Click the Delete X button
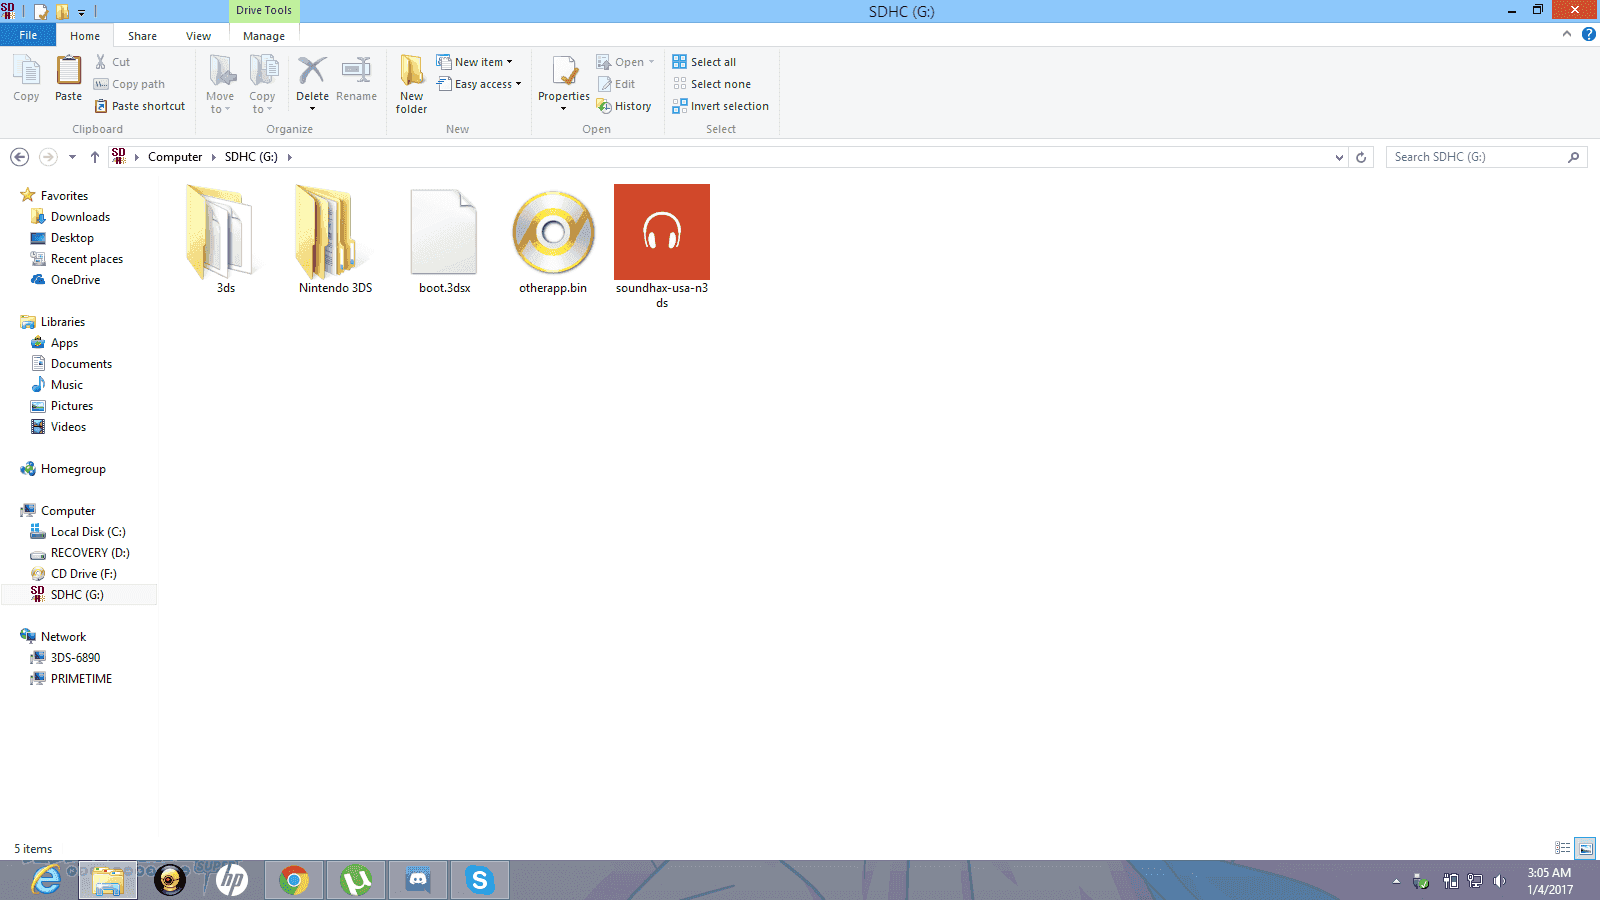 coord(312,84)
